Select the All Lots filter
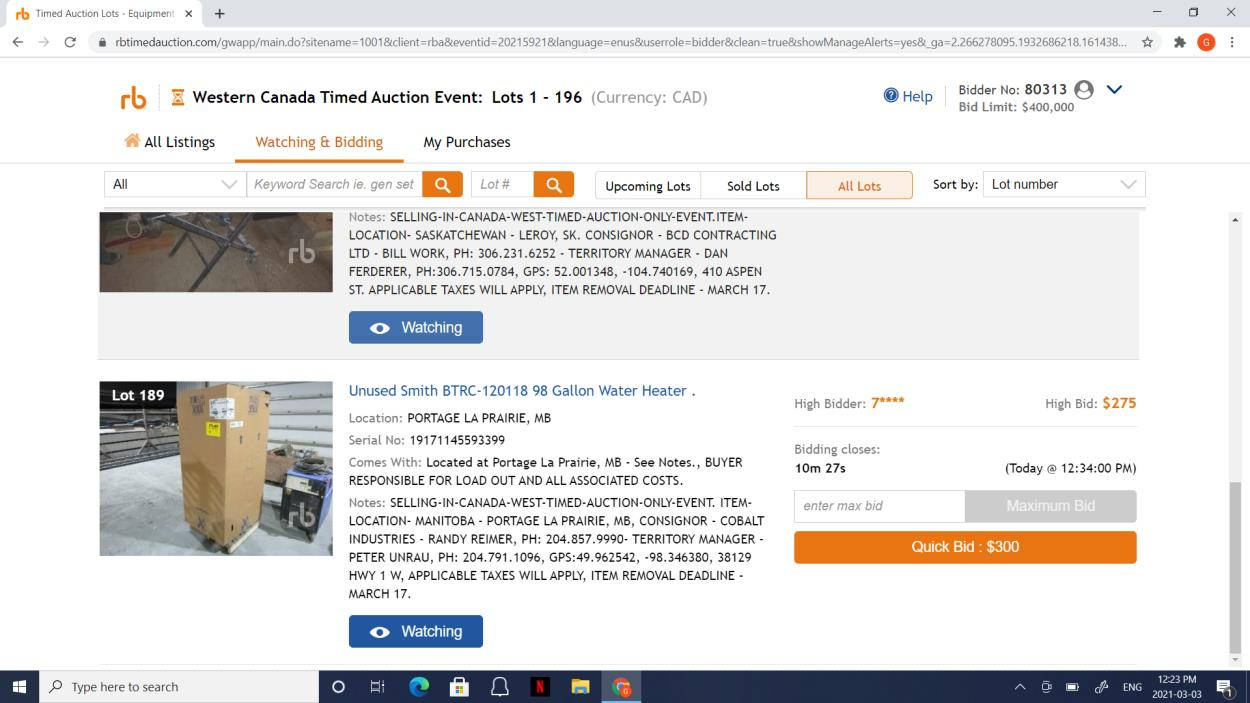This screenshot has width=1250, height=703. 860,186
